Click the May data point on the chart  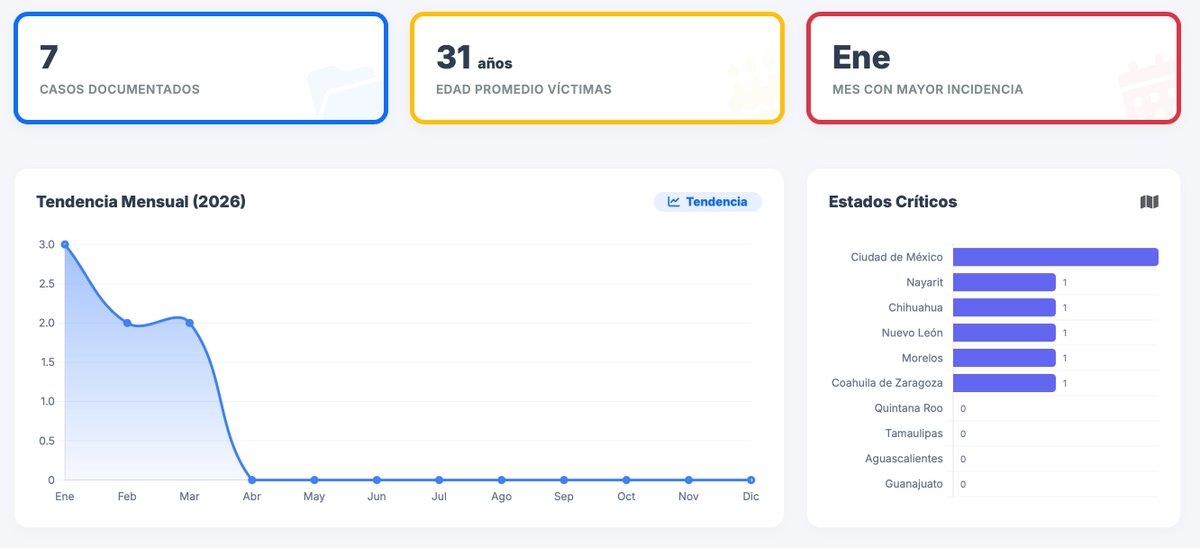(x=314, y=480)
